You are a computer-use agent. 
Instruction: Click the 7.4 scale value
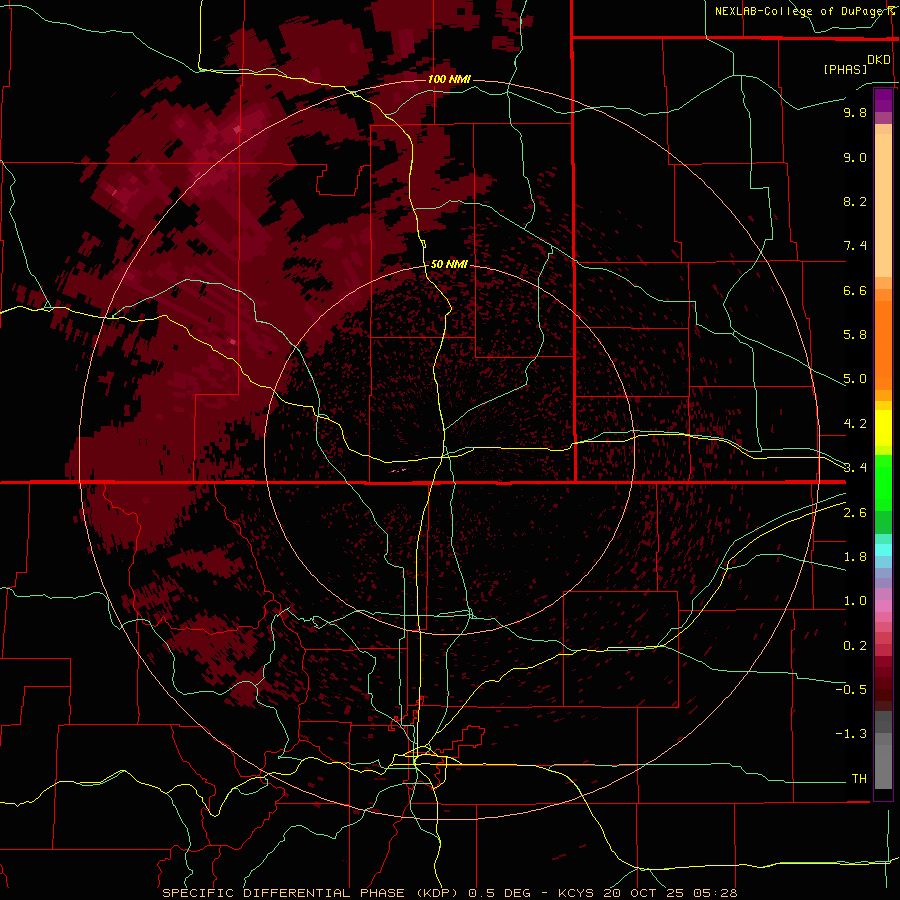pyautogui.click(x=855, y=246)
